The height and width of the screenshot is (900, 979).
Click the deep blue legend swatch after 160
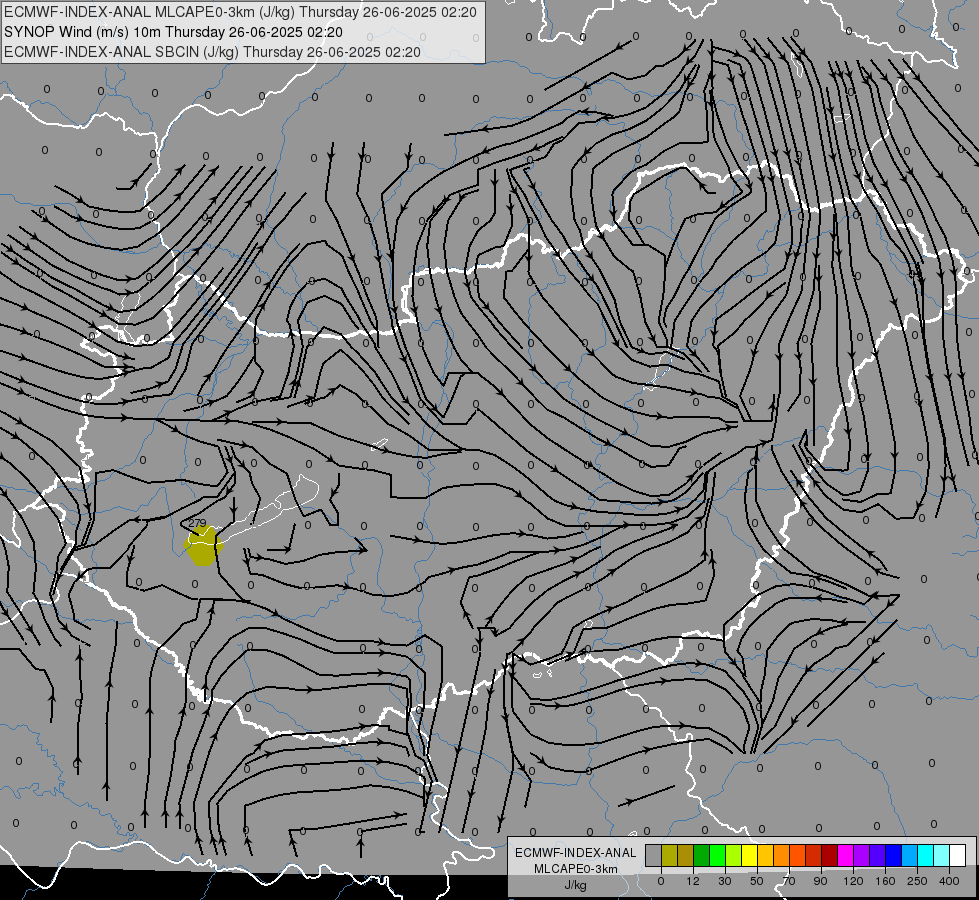pyautogui.click(x=893, y=855)
